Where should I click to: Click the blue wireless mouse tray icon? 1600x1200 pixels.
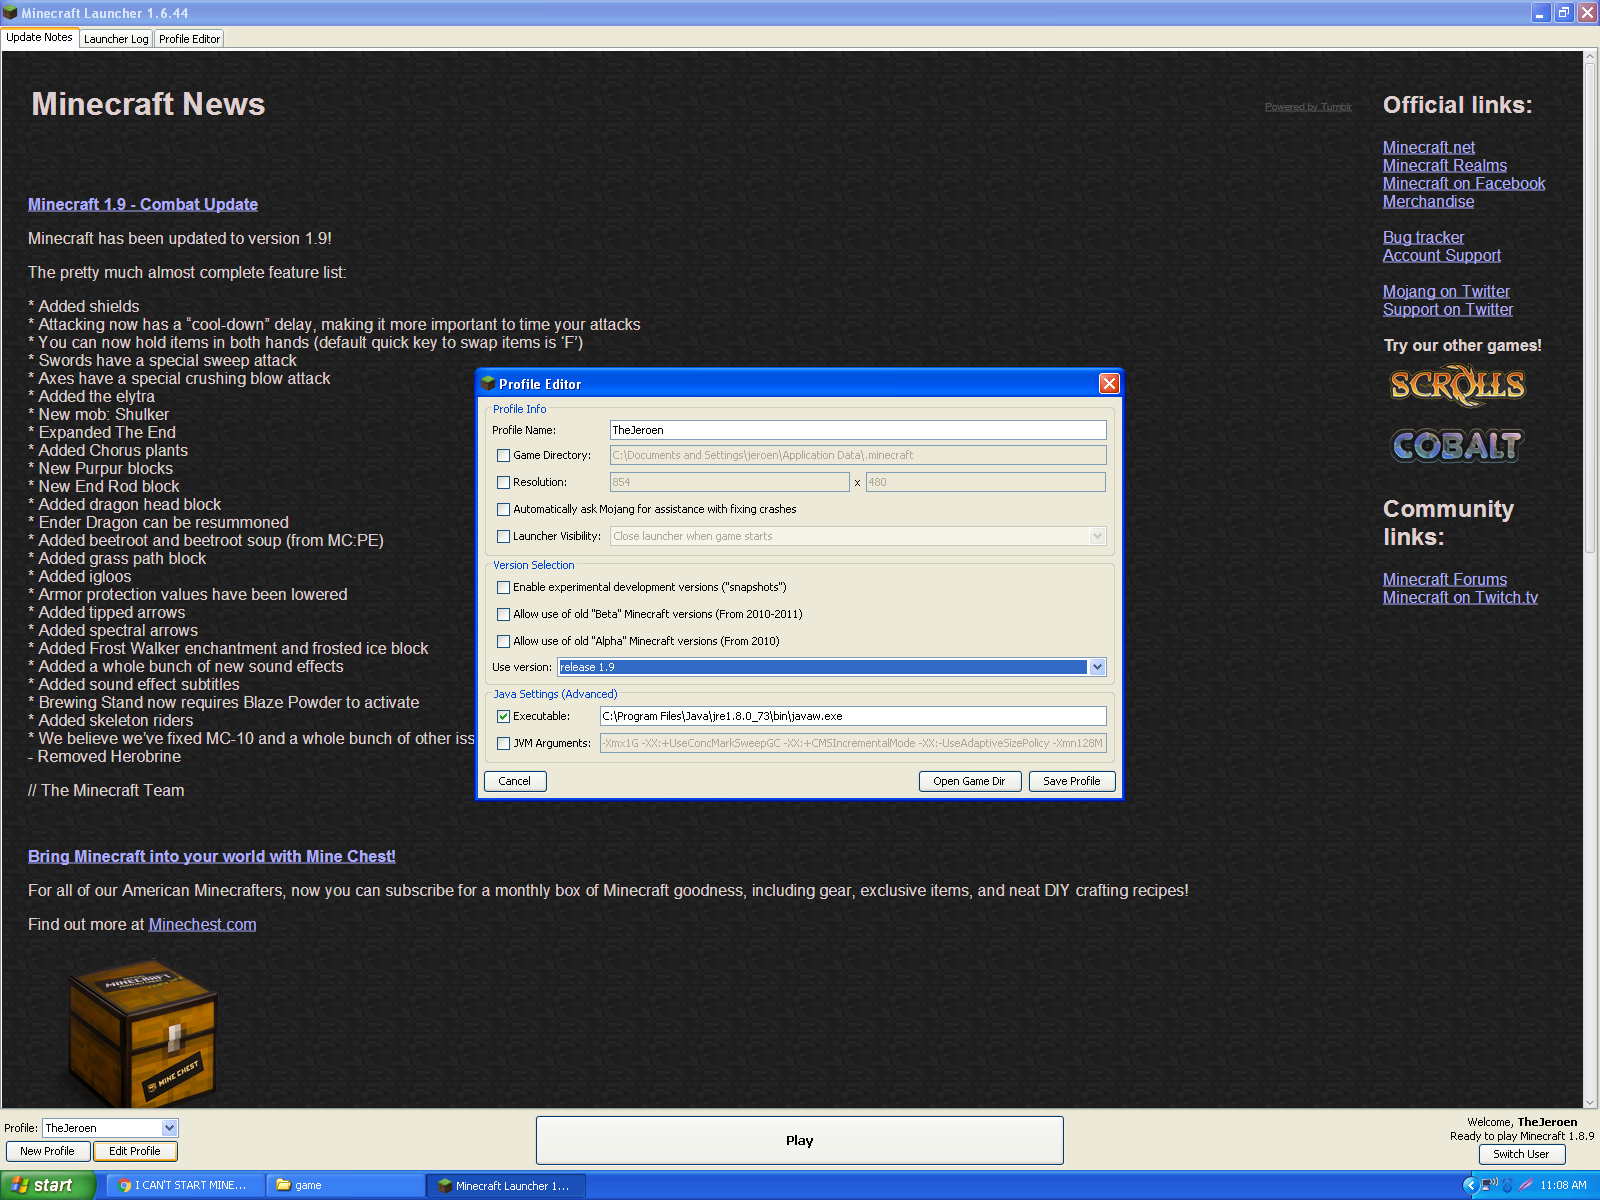[x=1507, y=1185]
